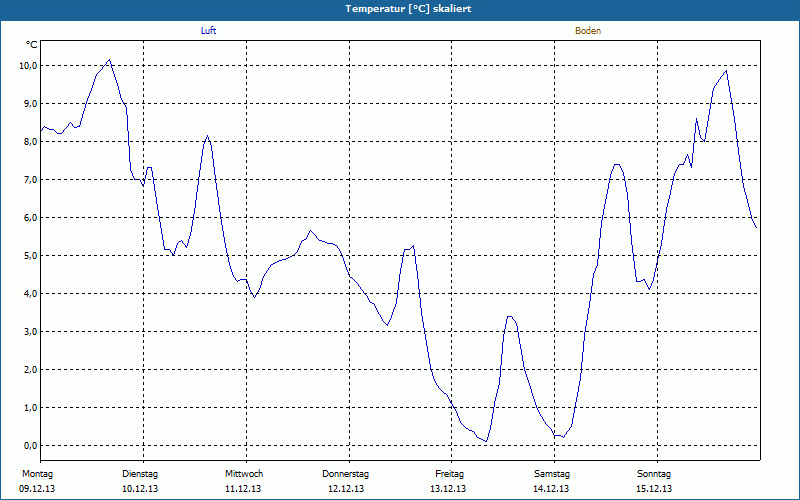Click the 0,0 y-axis value
This screenshot has width=800, height=500.
(x=31, y=445)
